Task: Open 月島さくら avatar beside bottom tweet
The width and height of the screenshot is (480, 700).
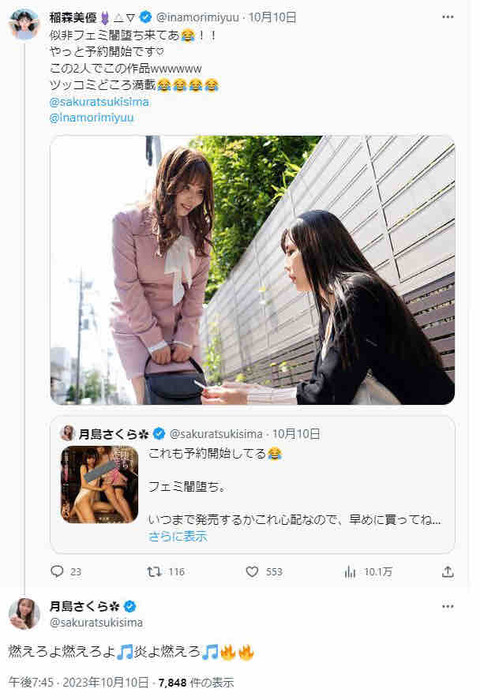Action: [x=24, y=613]
